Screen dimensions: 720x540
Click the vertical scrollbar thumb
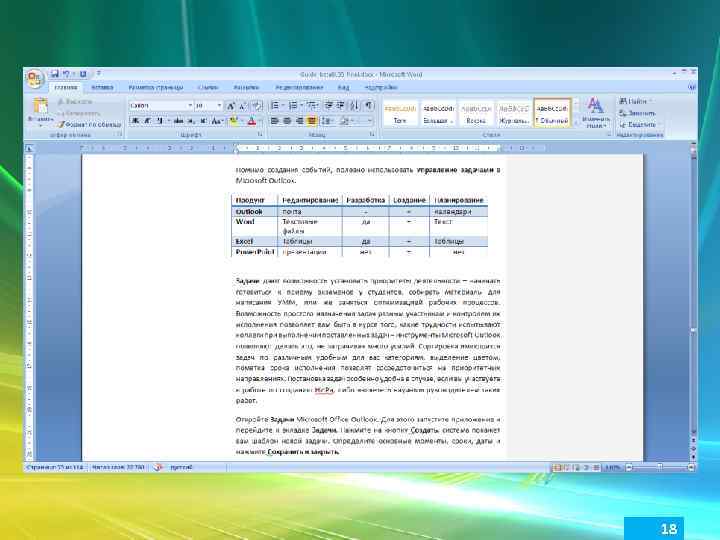click(693, 329)
